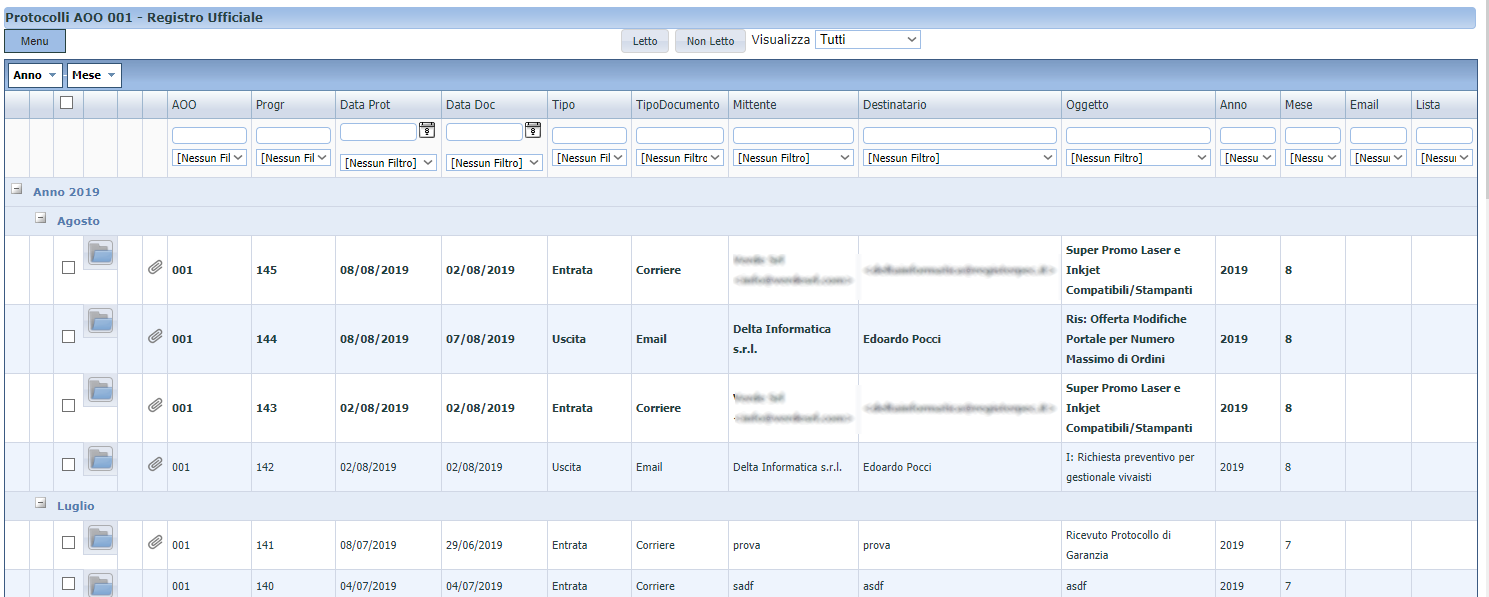The width and height of the screenshot is (1489, 597).
Task: Open the Visualizza Tutti dropdown
Action: point(867,39)
